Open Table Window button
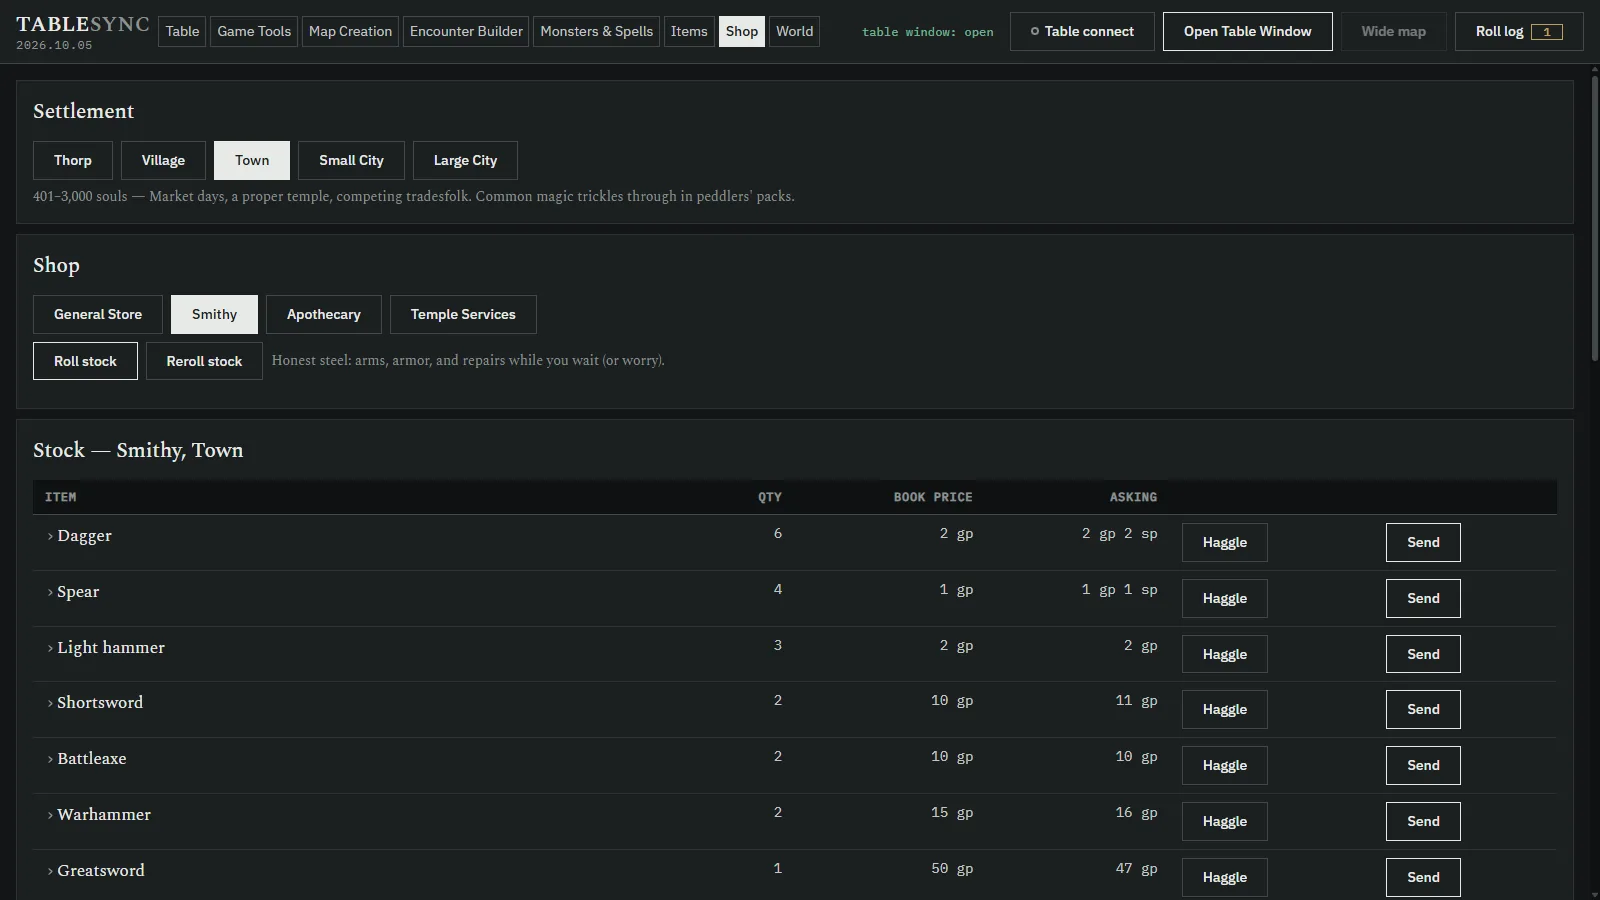The width and height of the screenshot is (1600, 900). coord(1247,31)
